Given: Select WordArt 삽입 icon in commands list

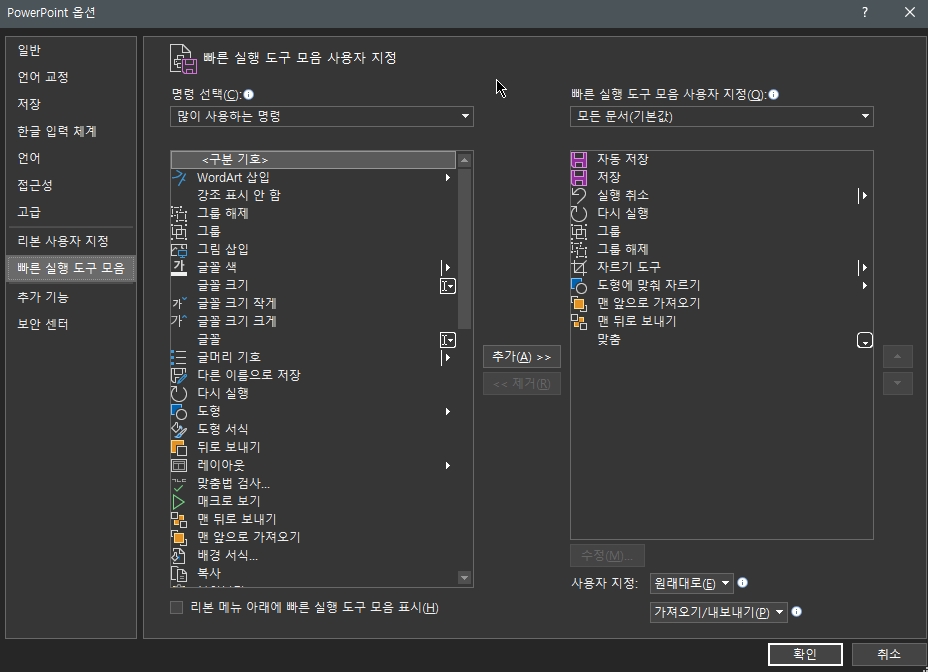Looking at the screenshot, I should (179, 178).
